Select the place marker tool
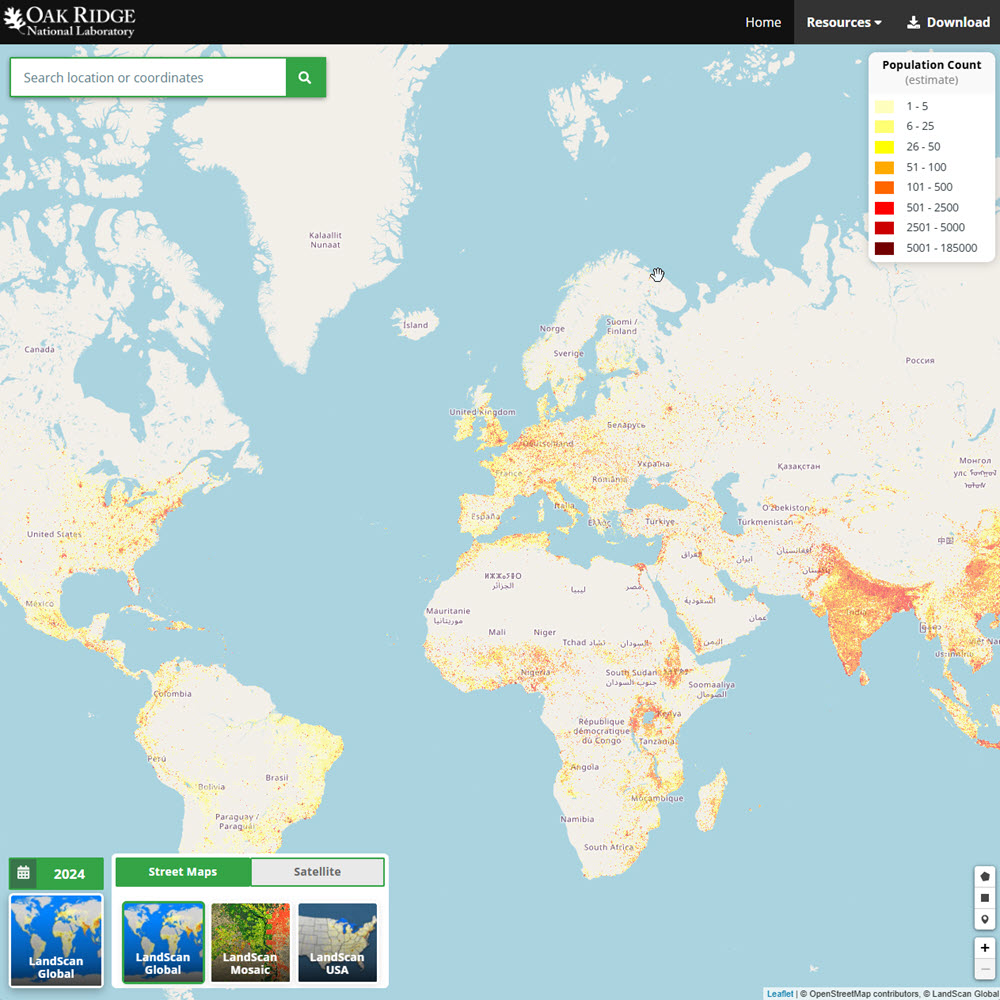1000x1000 pixels. point(985,919)
